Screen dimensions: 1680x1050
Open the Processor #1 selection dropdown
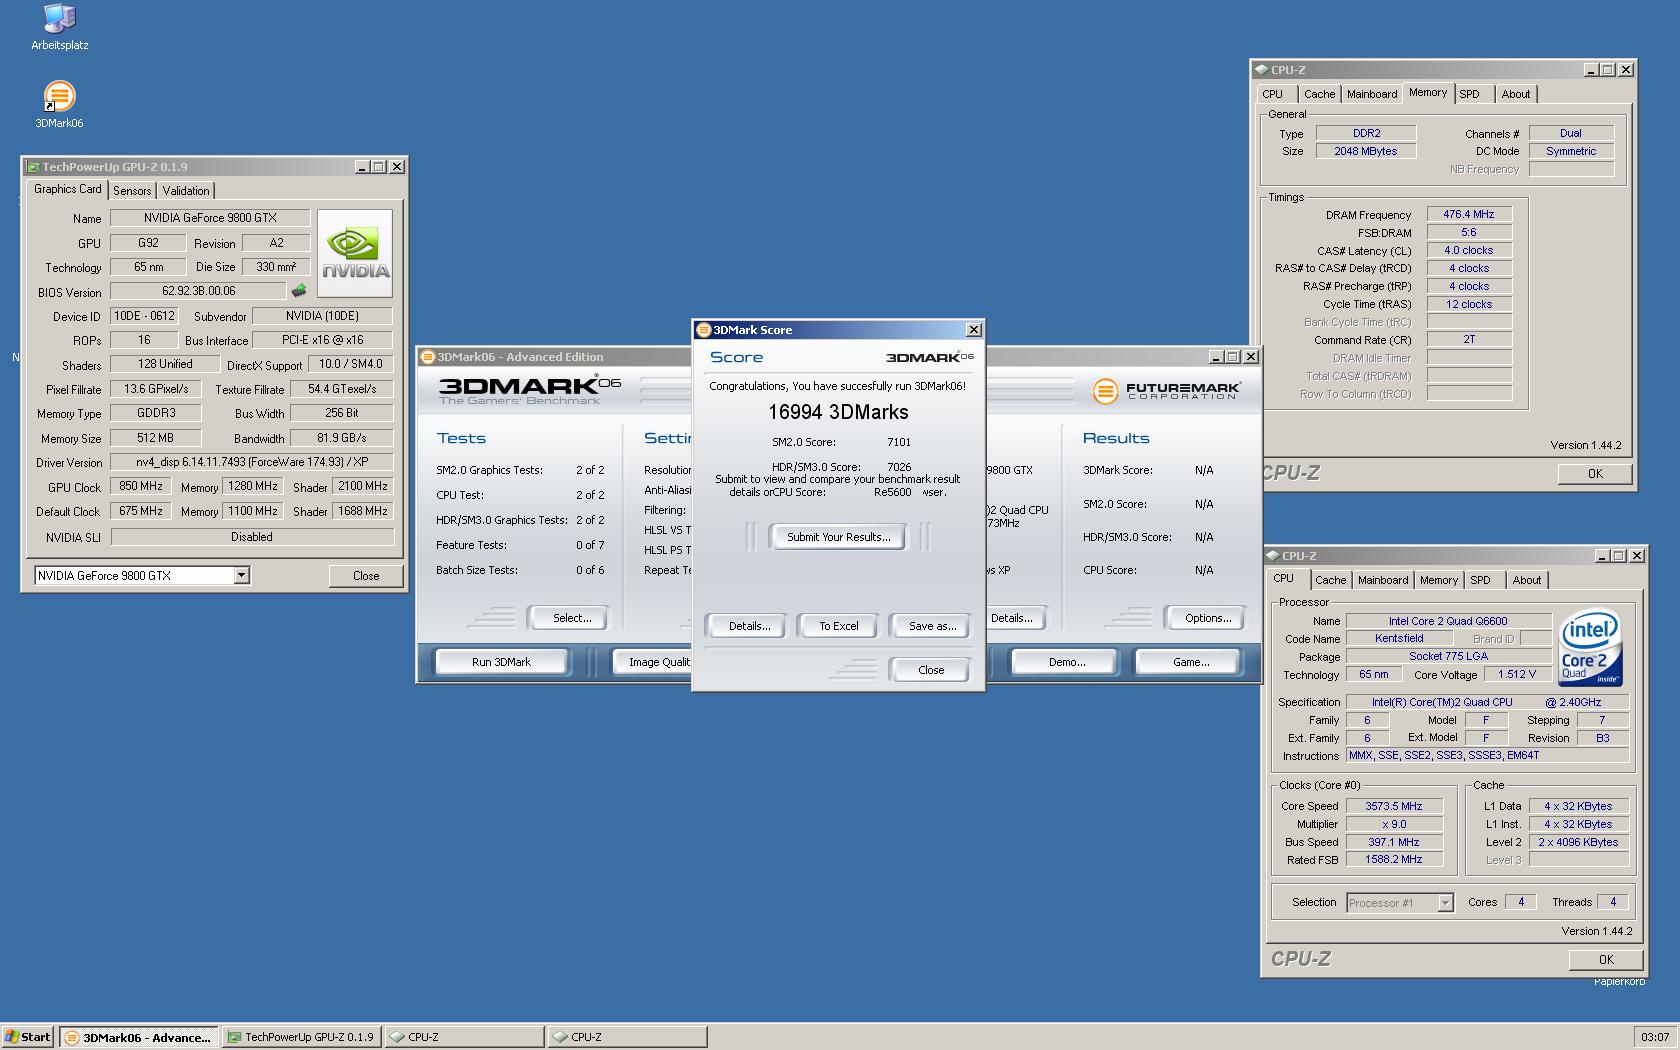pyautogui.click(x=1444, y=903)
